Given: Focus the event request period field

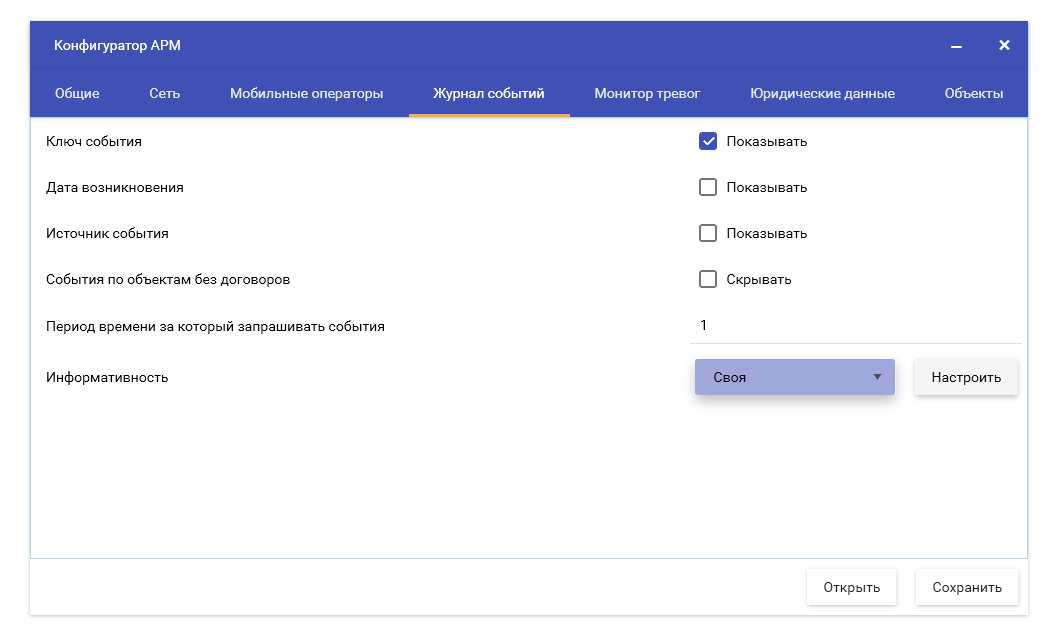Looking at the screenshot, I should pyautogui.click(x=856, y=325).
